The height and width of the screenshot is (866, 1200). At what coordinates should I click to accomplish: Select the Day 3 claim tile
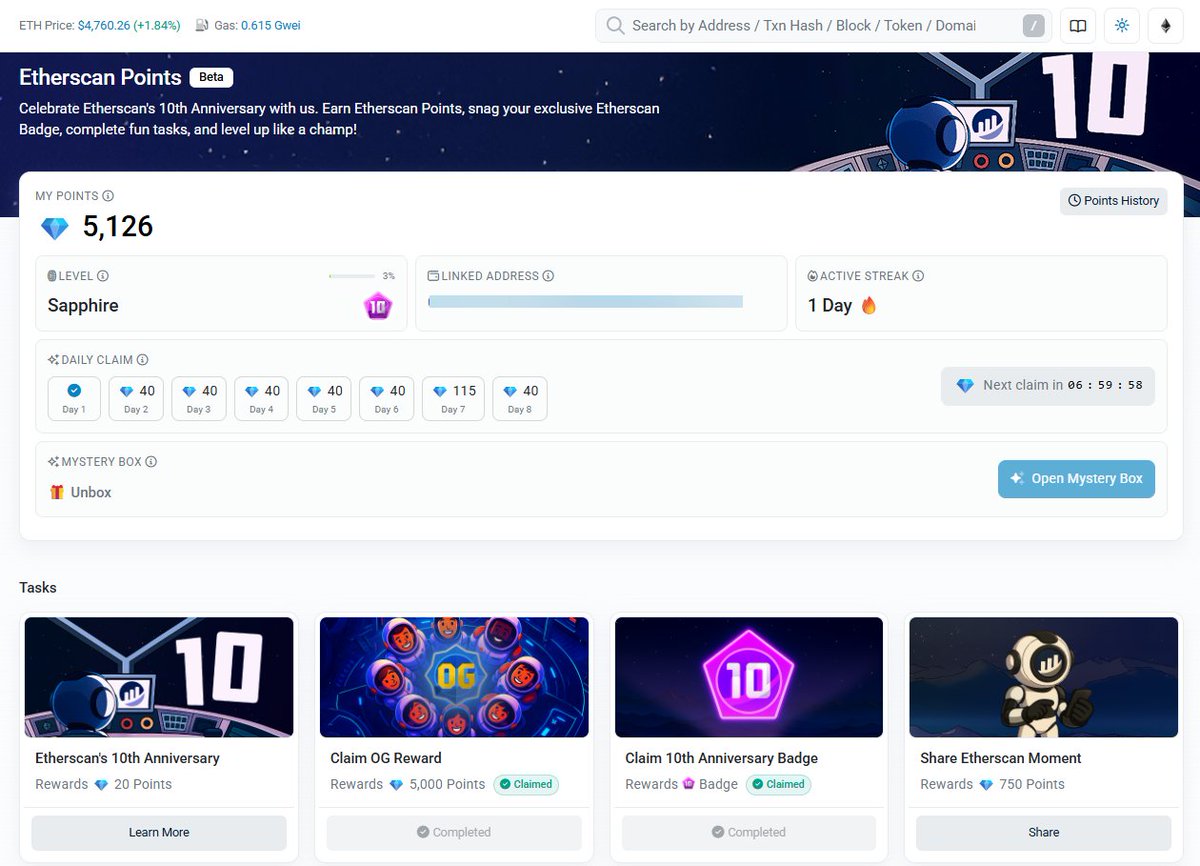(x=199, y=398)
